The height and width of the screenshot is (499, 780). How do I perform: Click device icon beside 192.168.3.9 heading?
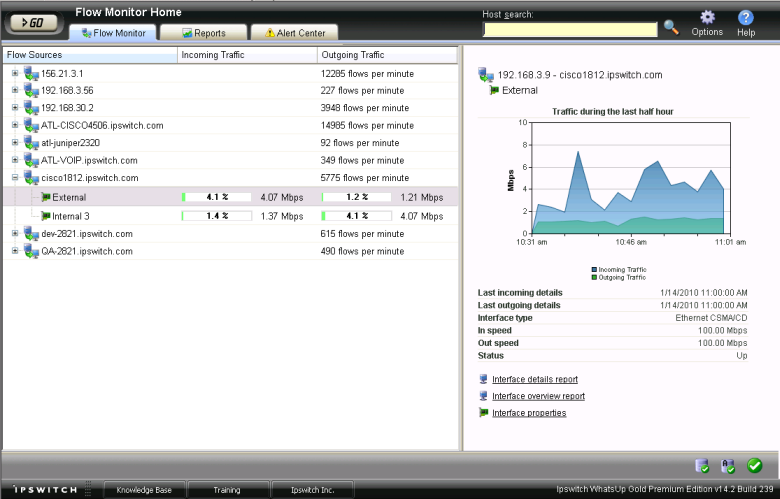coord(486,75)
